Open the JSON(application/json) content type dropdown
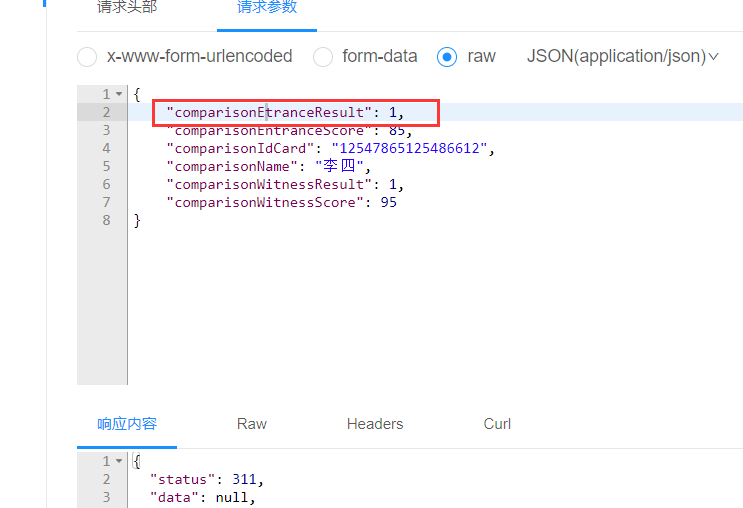The height and width of the screenshot is (508, 743). [623, 56]
